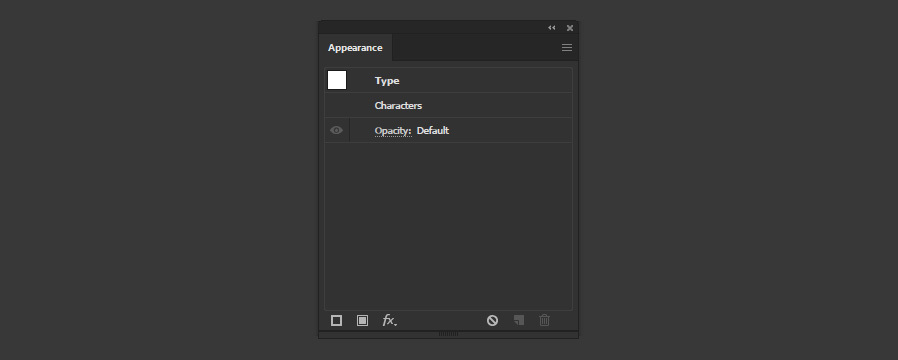Image resolution: width=898 pixels, height=360 pixels.
Task: Select the Appearance tab
Action: pos(355,48)
